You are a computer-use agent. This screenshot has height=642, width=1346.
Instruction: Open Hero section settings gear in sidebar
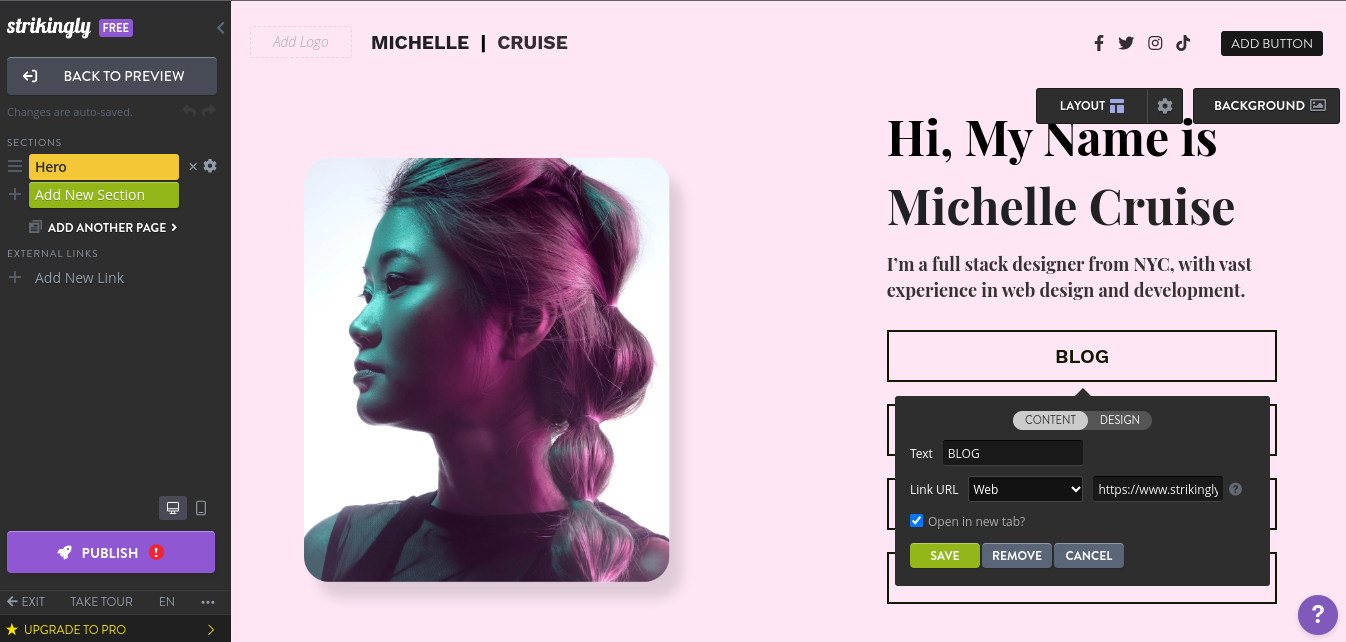[210, 166]
